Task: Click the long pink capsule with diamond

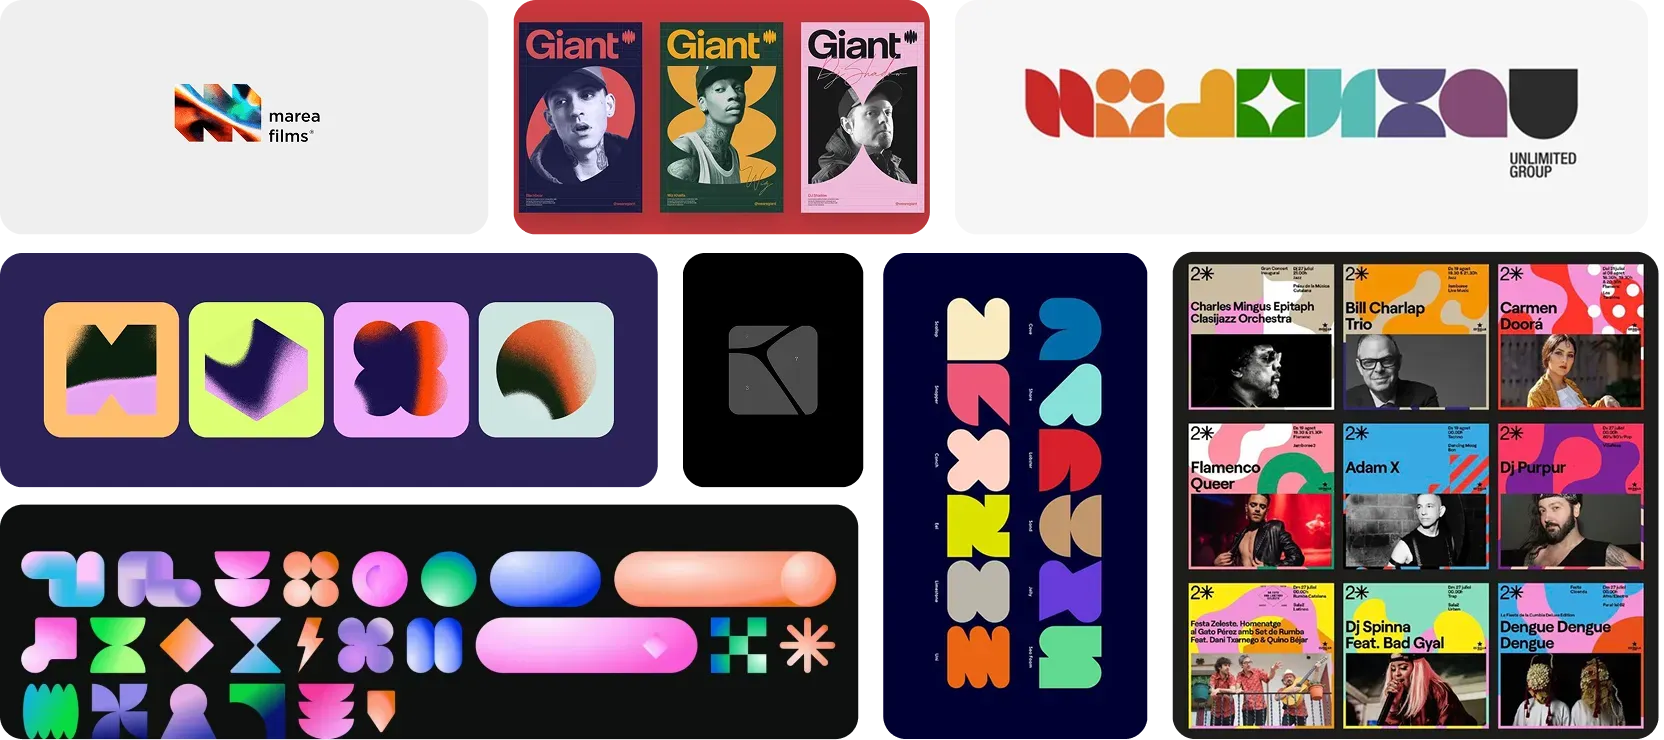Action: click(x=586, y=645)
